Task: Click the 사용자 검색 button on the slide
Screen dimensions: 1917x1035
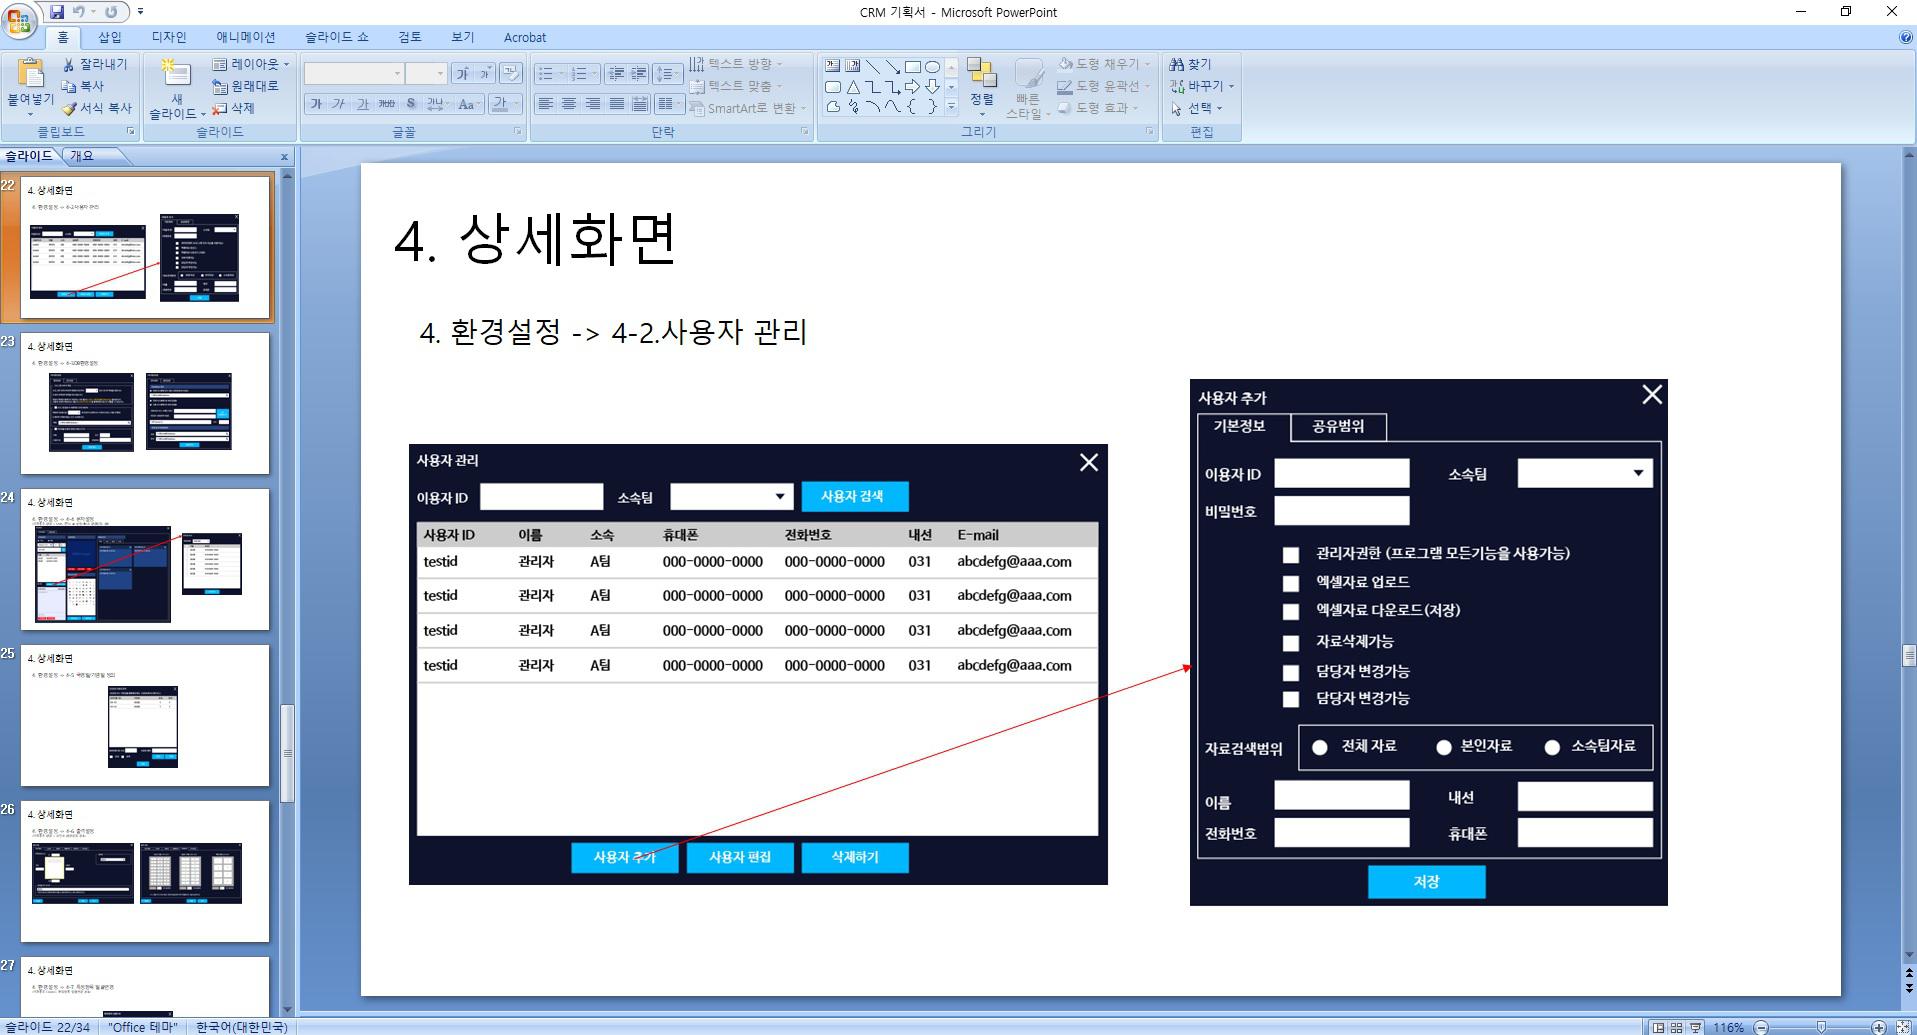Action: (x=854, y=497)
